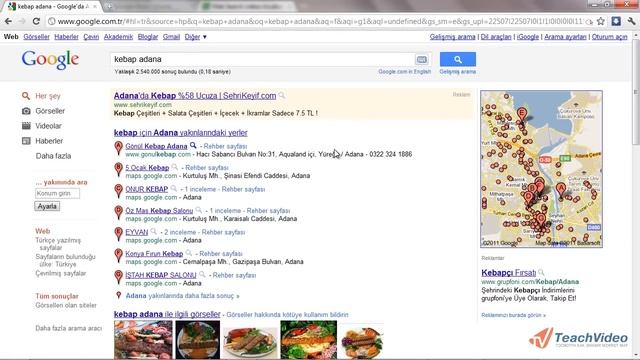The height and width of the screenshot is (360, 640).
Task: Click preview magnifier next to ONUR KEBAP
Action: coord(174,189)
